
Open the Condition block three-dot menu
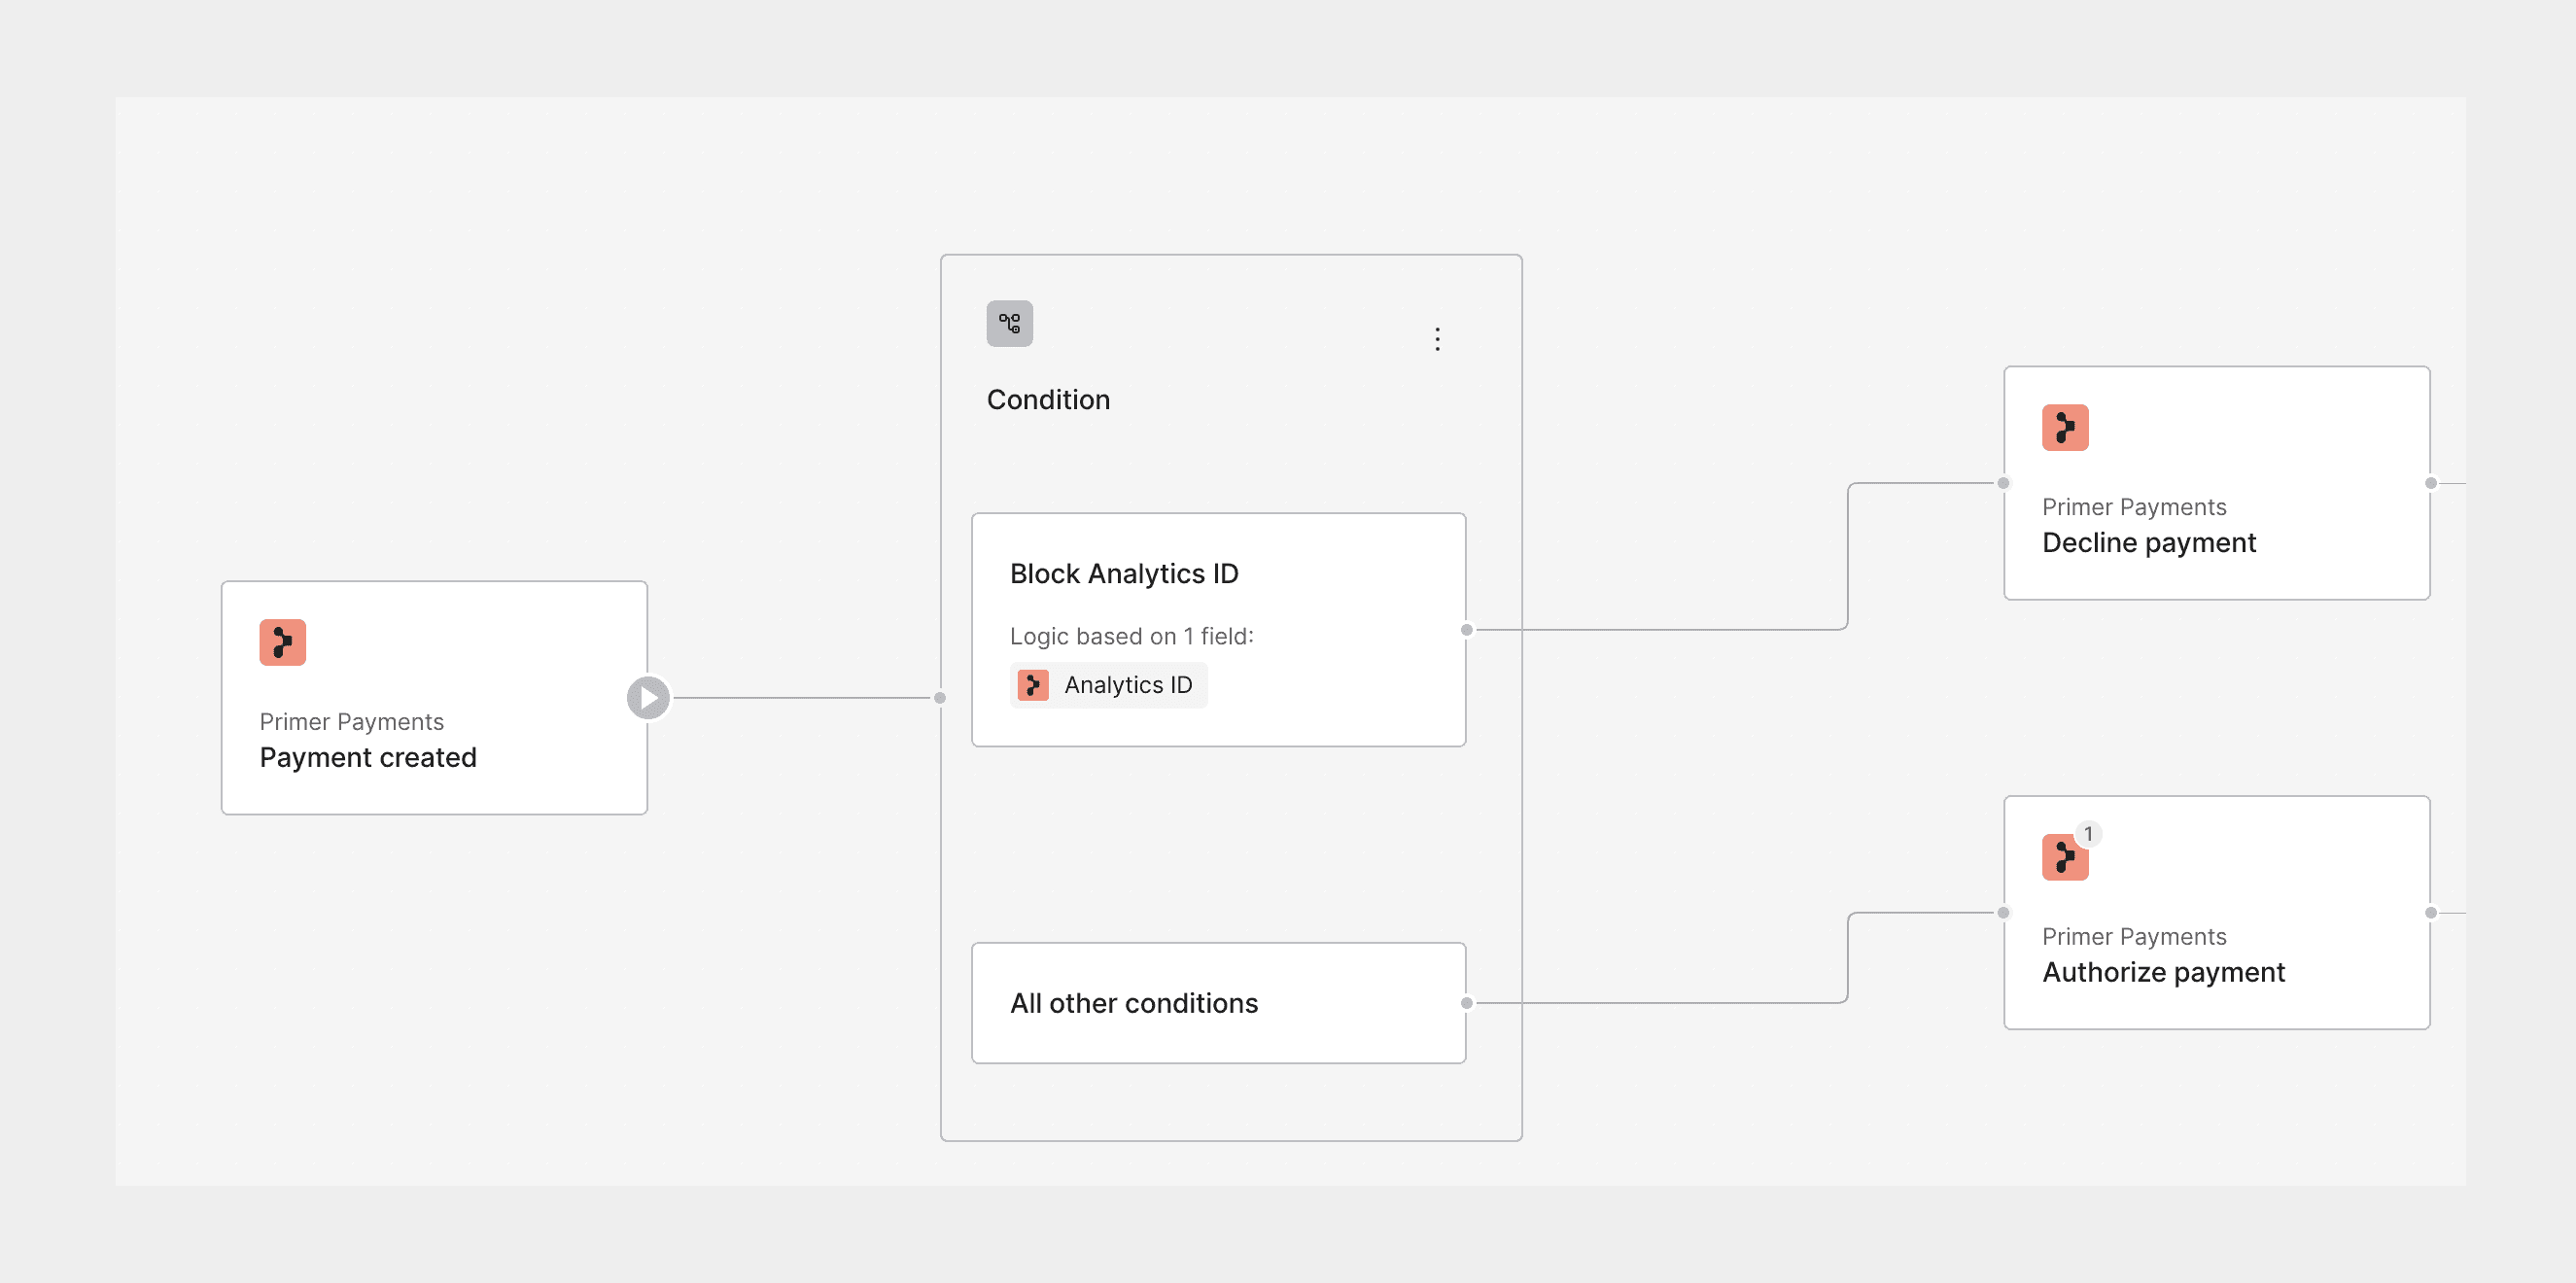pyautogui.click(x=1437, y=339)
